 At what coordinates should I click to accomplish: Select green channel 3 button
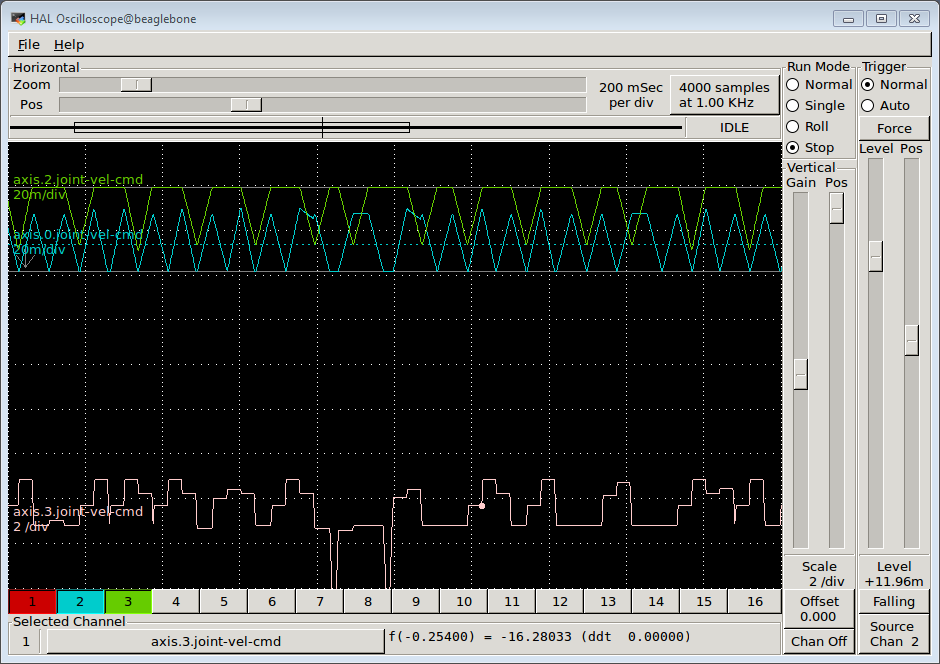point(128,601)
